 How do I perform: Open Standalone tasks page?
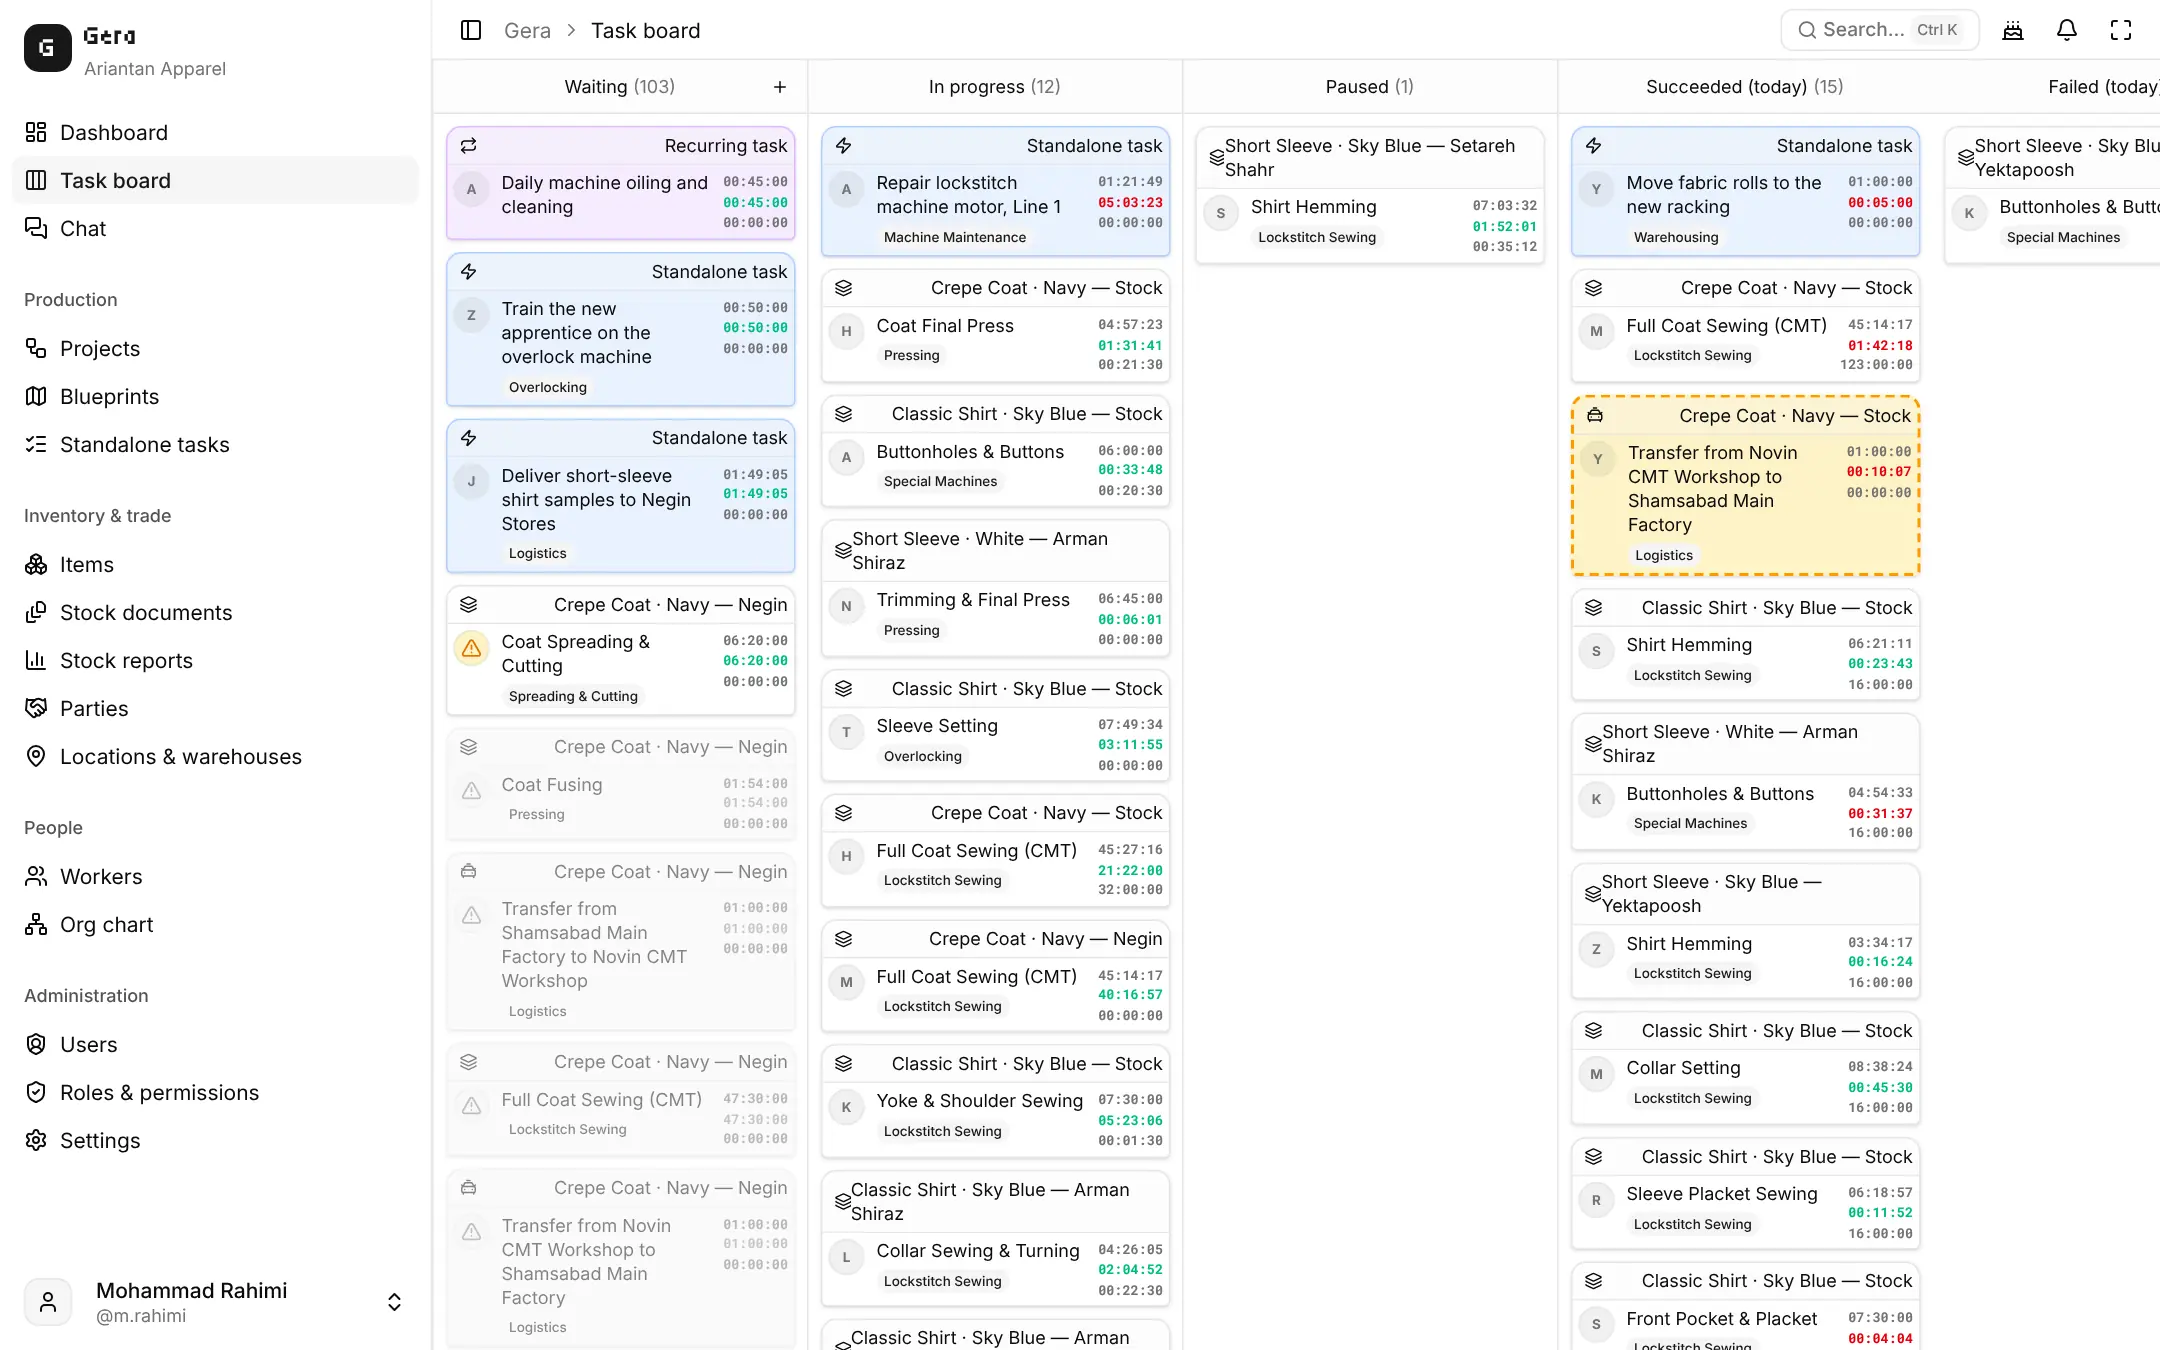216,444
